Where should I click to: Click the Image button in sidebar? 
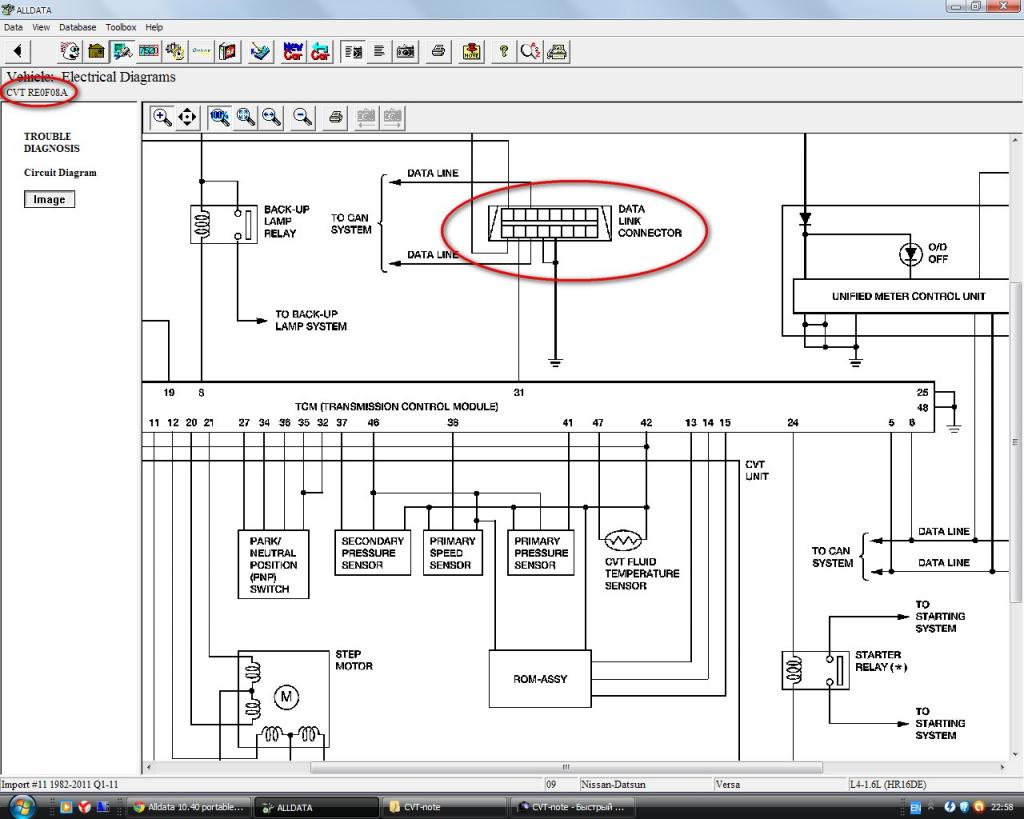tap(49, 199)
